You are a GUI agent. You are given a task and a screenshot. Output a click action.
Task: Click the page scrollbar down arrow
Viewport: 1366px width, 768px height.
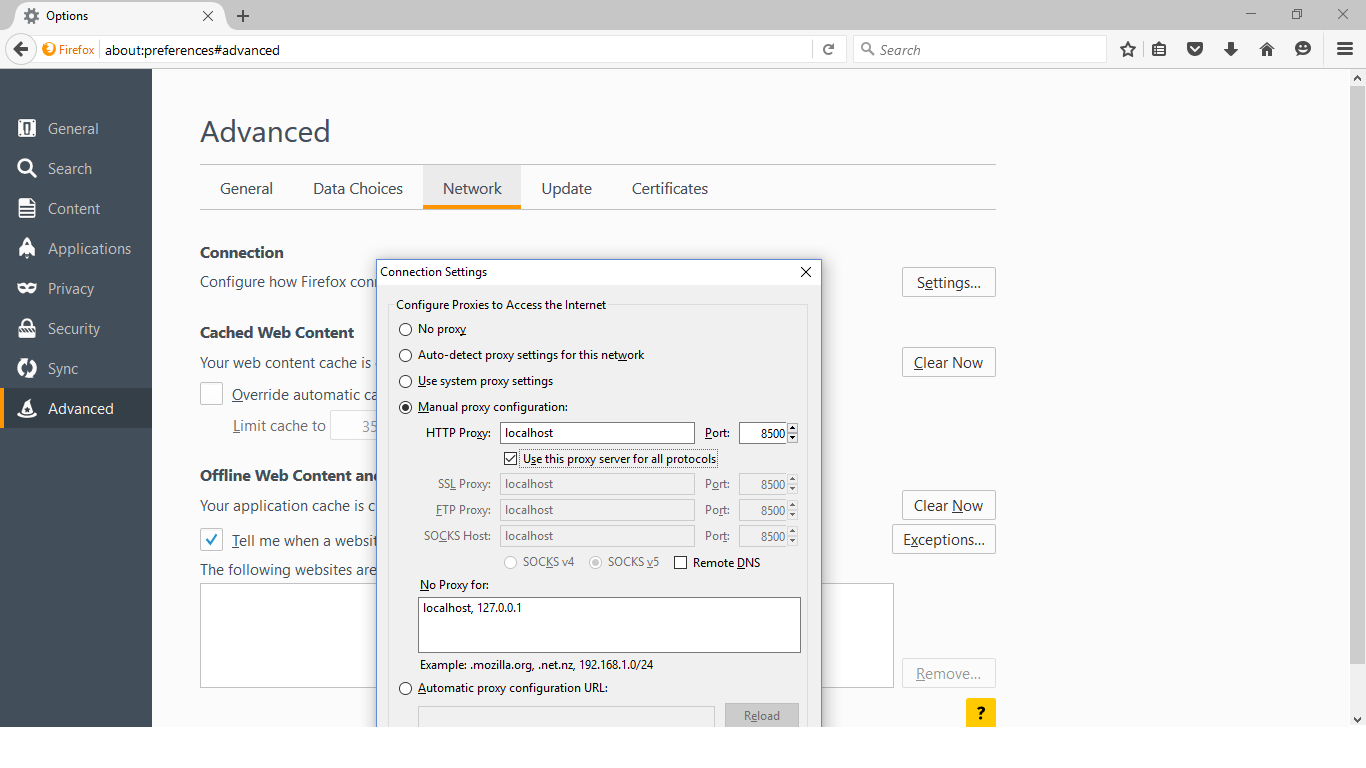pos(1358,719)
